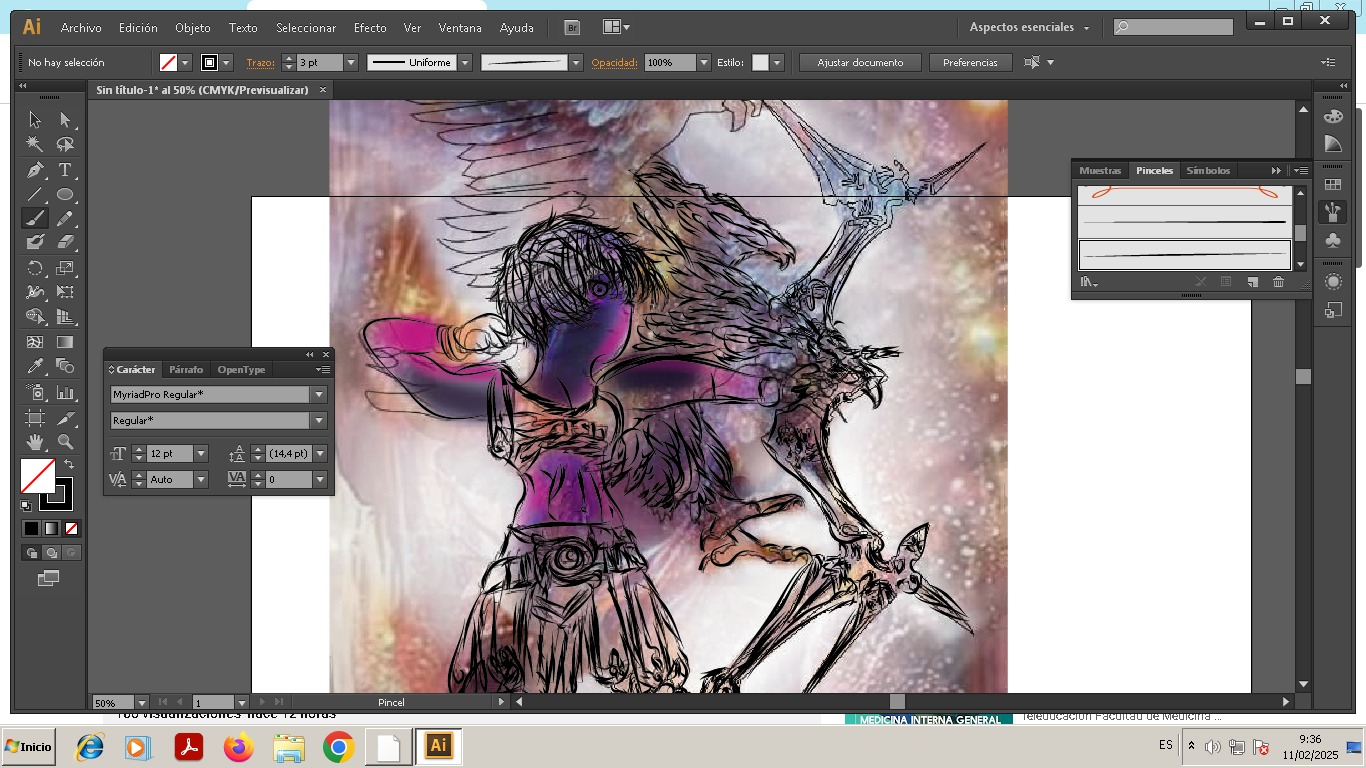Open the Opacidad value dropdown
The image size is (1366, 768).
click(x=704, y=62)
